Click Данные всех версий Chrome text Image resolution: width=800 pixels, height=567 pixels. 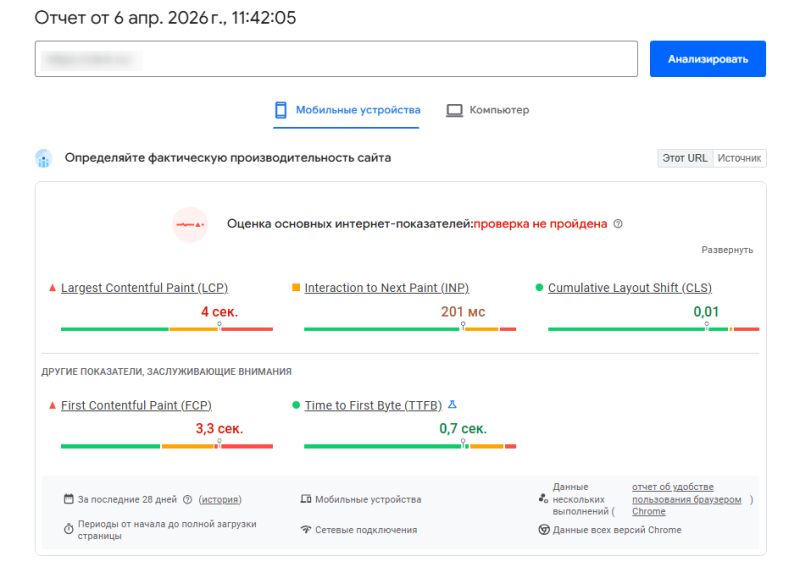click(x=617, y=530)
